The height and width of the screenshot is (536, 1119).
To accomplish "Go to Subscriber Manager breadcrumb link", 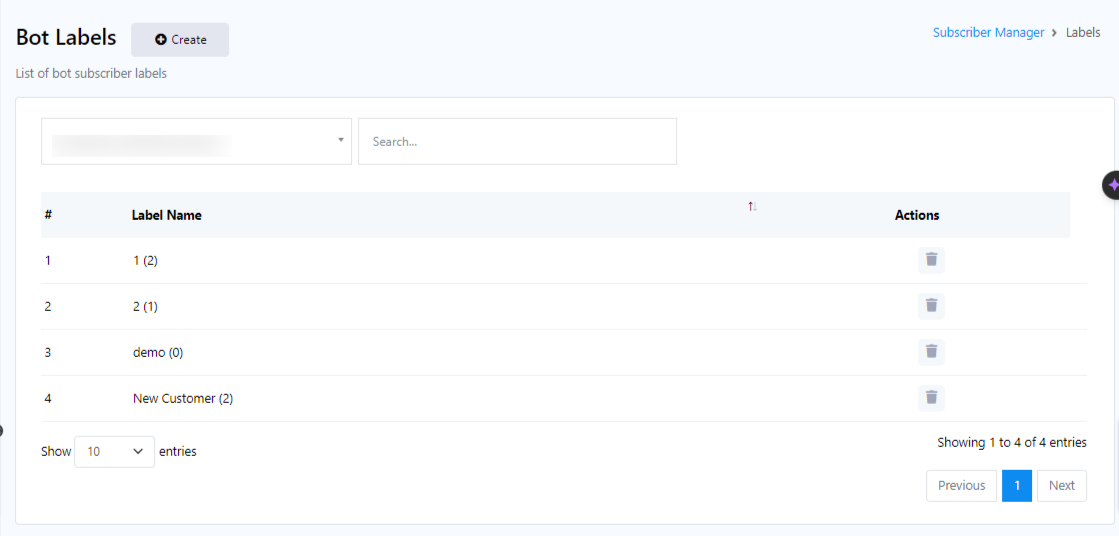I will tap(988, 33).
